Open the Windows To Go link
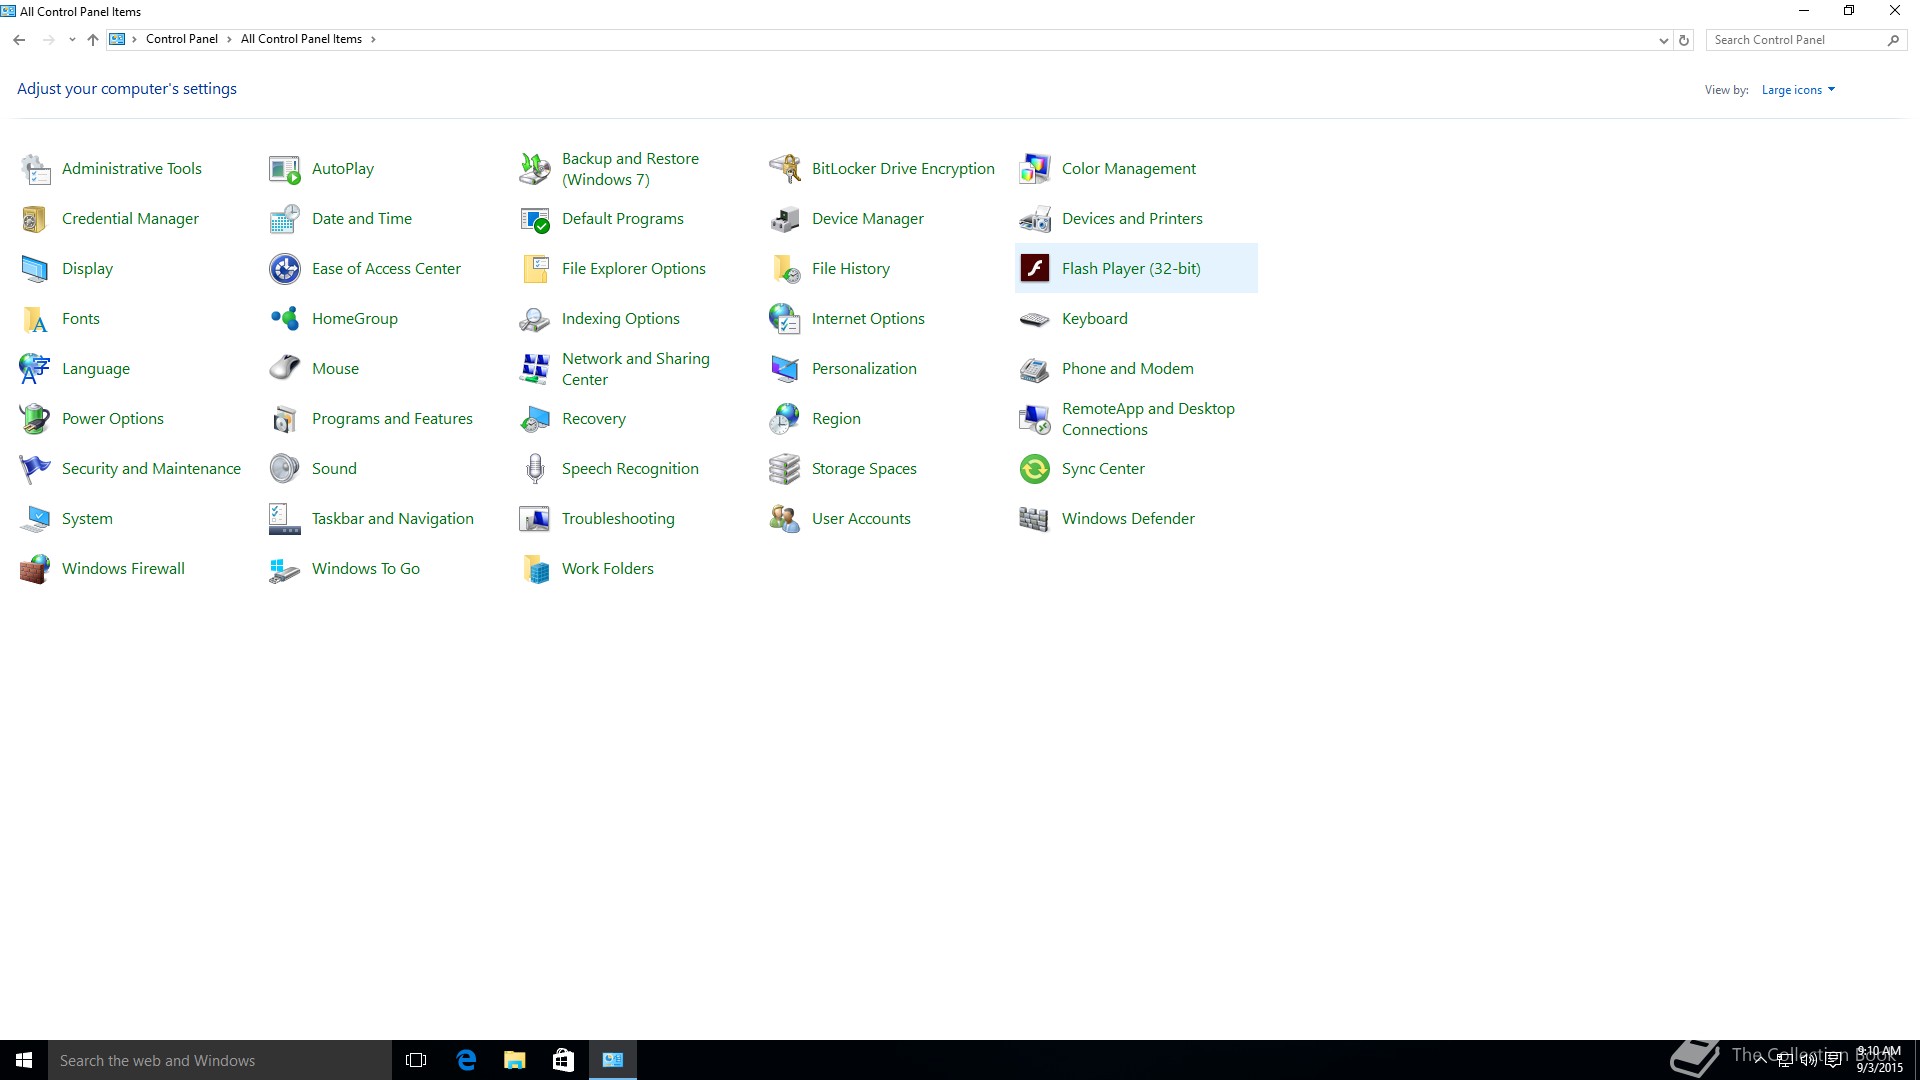Viewport: 1920px width, 1080px height. click(366, 569)
